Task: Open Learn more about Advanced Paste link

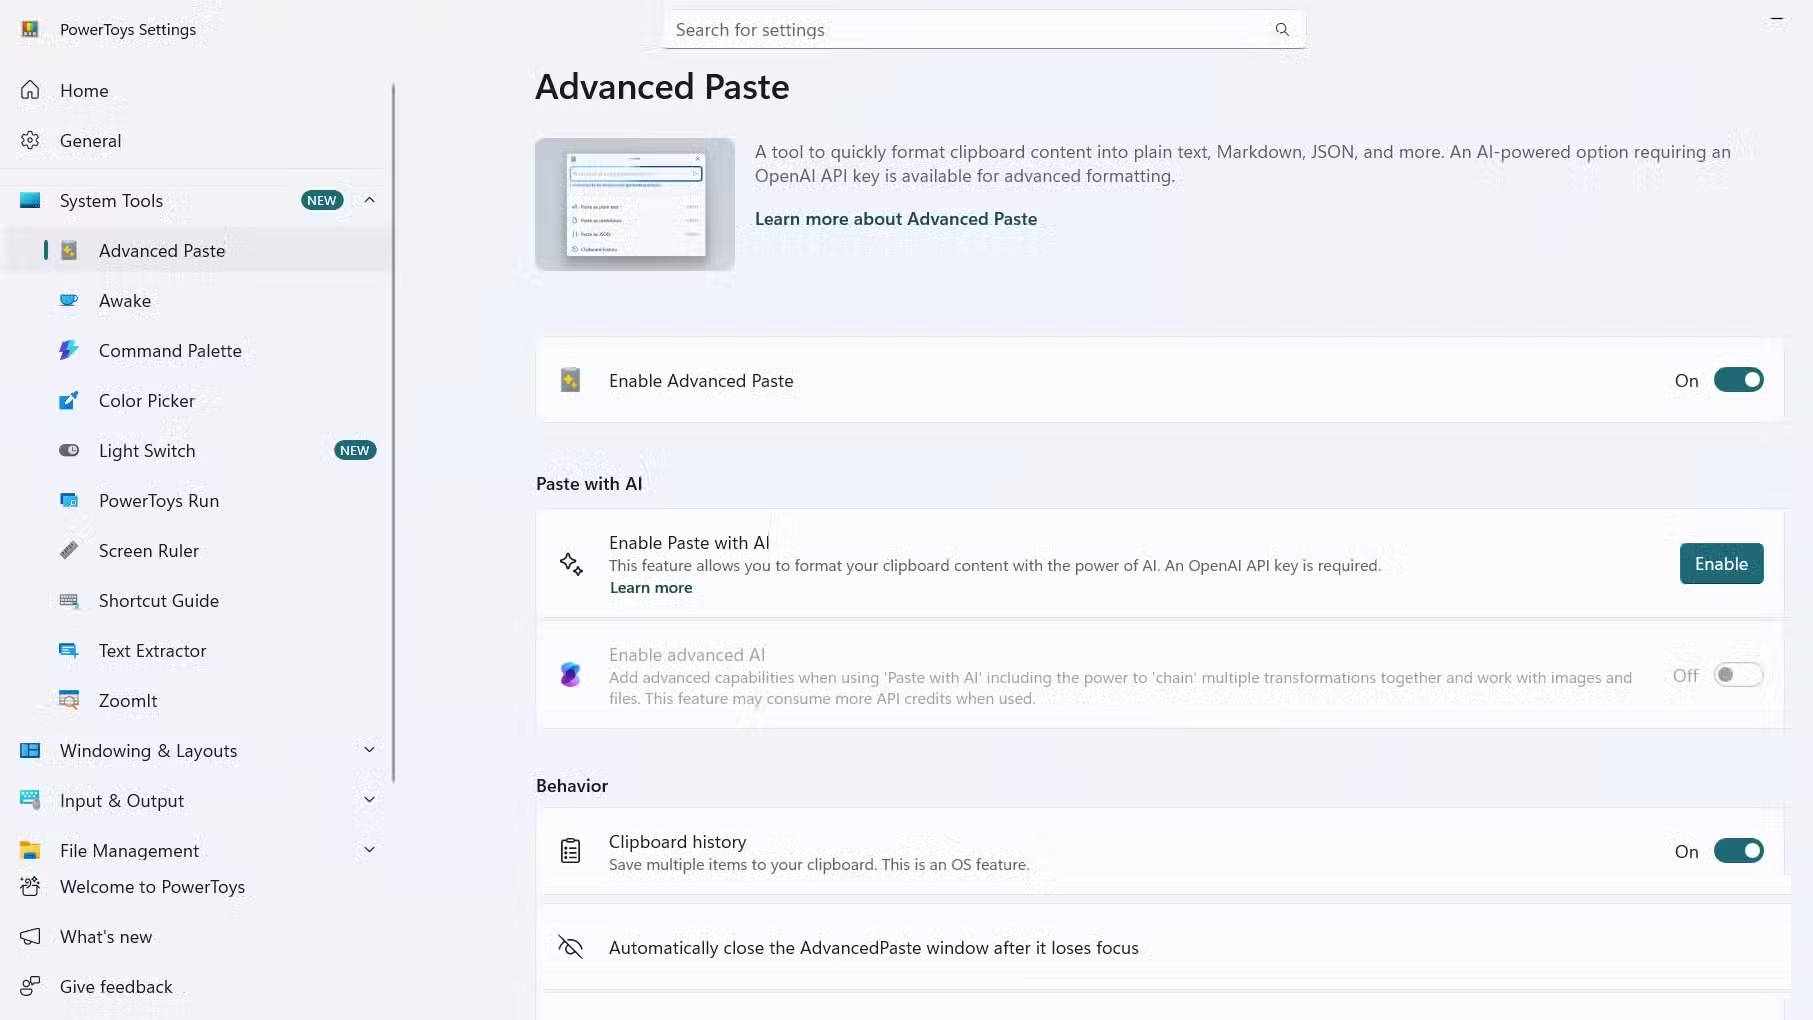Action: tap(895, 219)
